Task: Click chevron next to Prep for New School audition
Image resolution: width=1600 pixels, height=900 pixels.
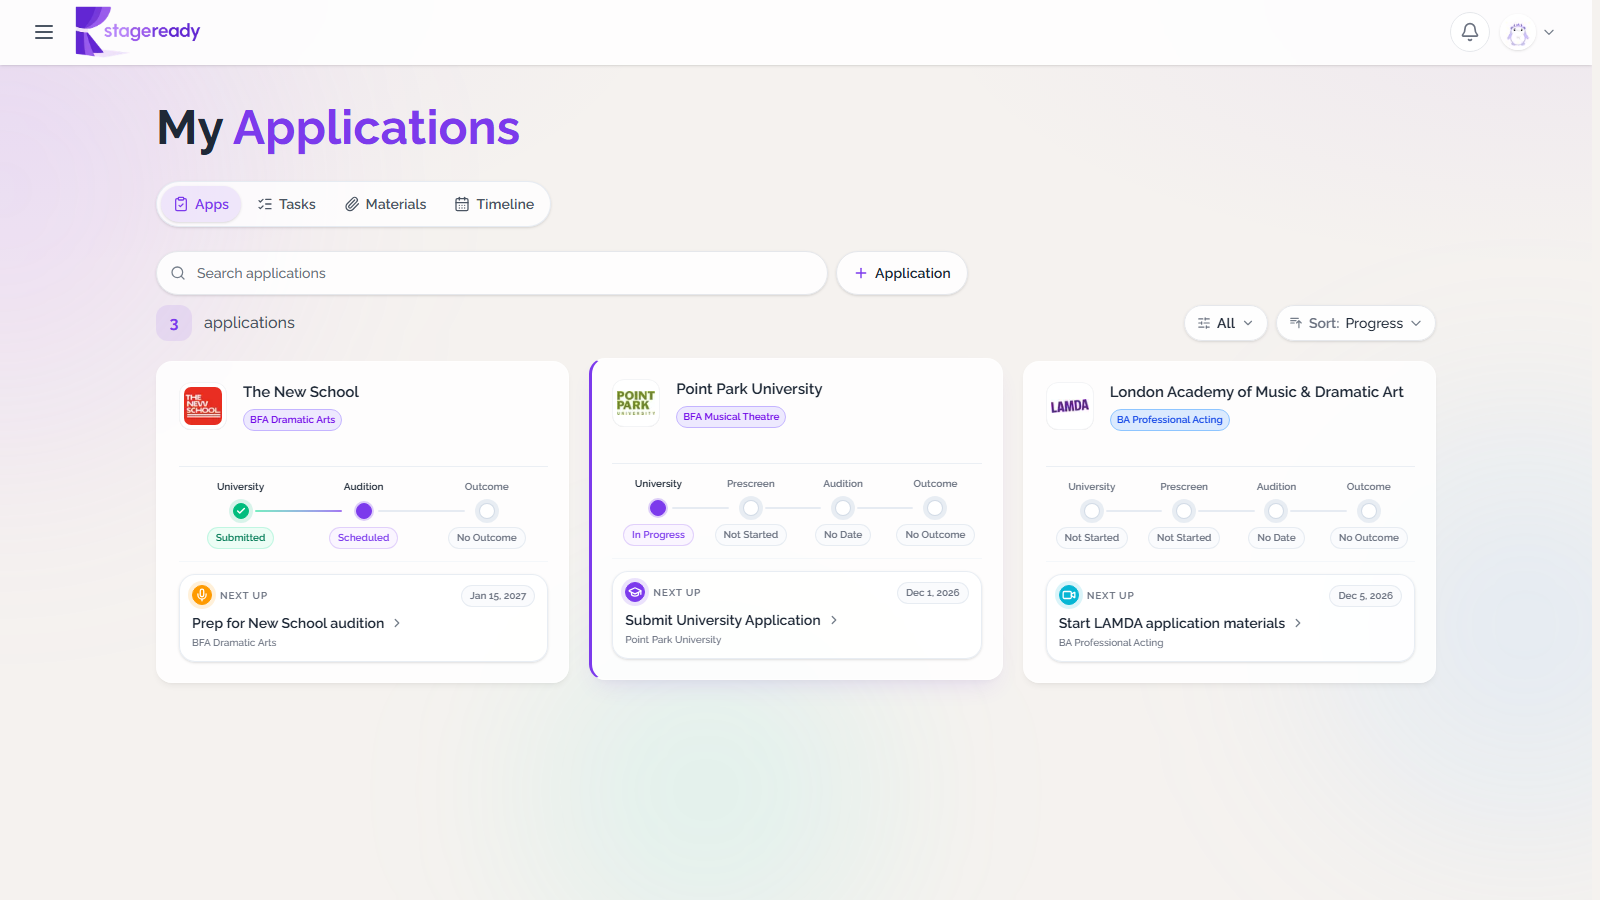Action: pyautogui.click(x=397, y=623)
